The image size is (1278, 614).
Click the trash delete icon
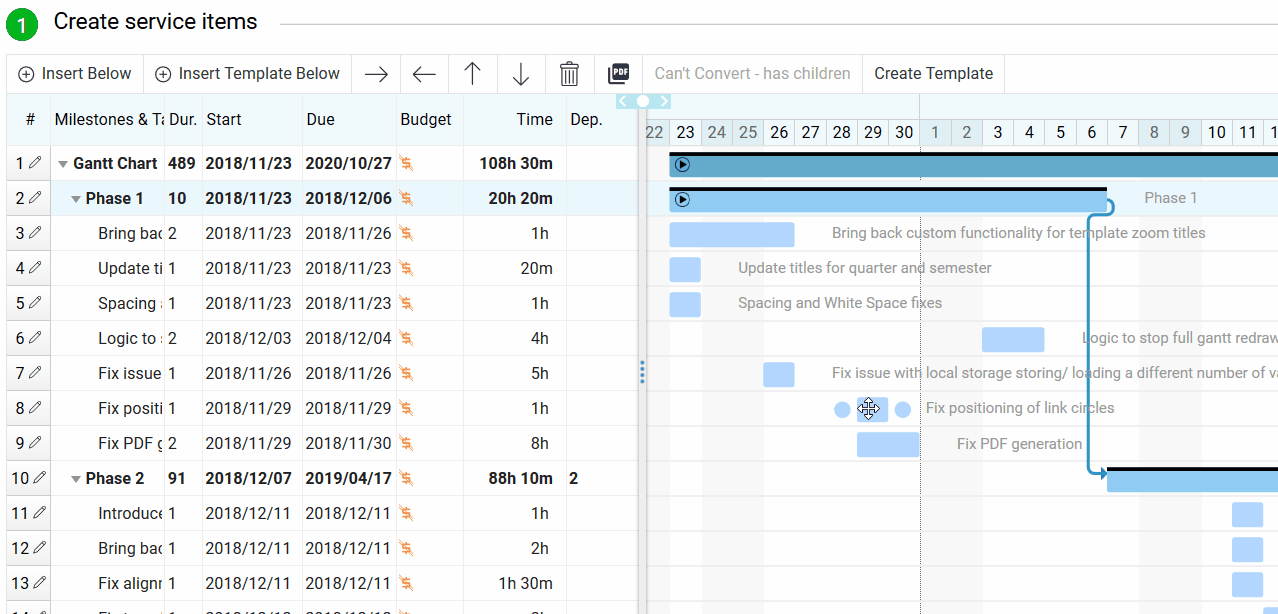pos(569,73)
